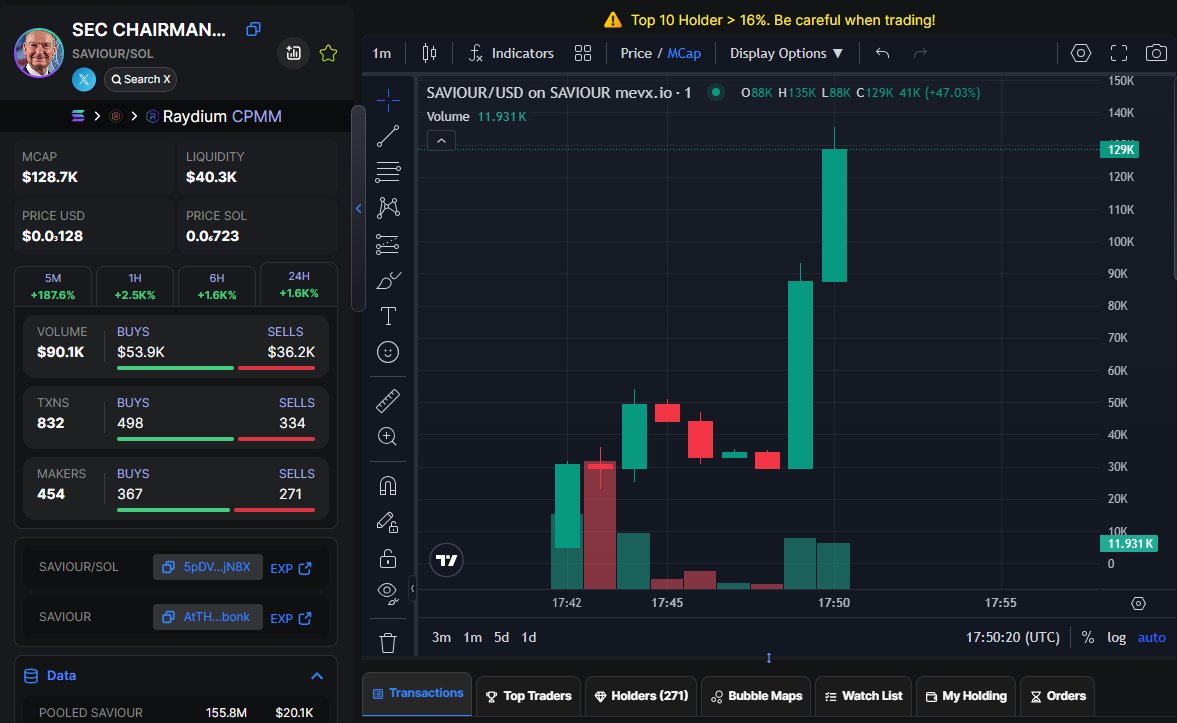Image resolution: width=1177 pixels, height=723 pixels.
Task: Open the chart-with-calendar icon button
Action: tap(293, 53)
